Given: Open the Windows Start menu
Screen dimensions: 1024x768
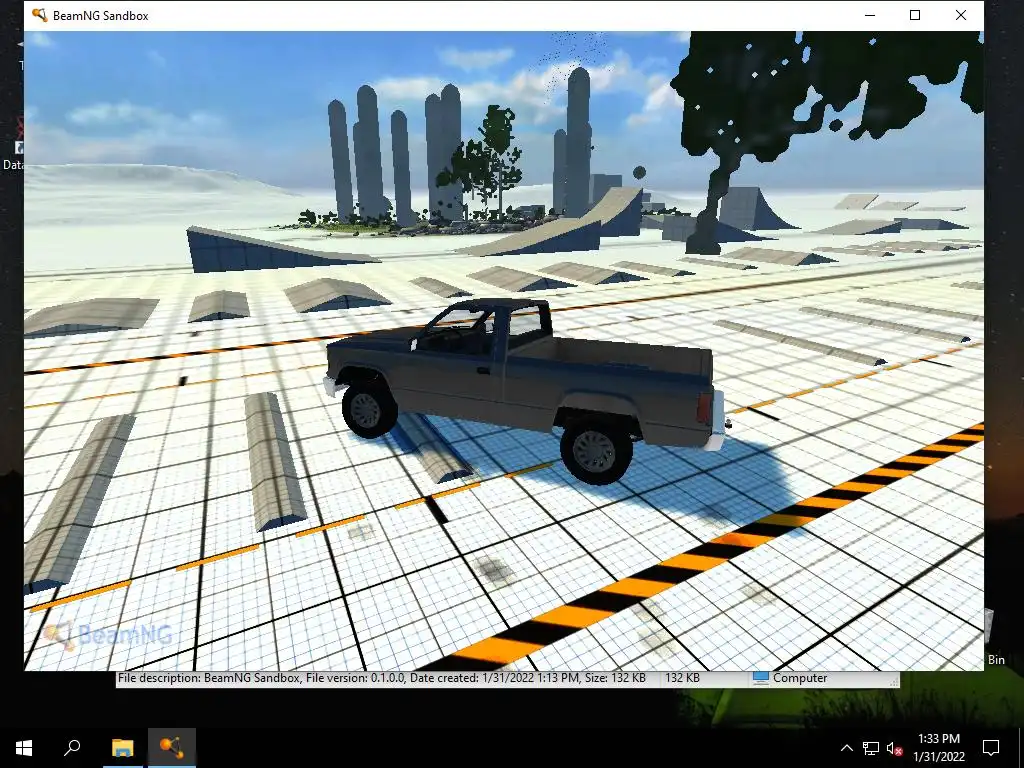Looking at the screenshot, I should [x=24, y=748].
